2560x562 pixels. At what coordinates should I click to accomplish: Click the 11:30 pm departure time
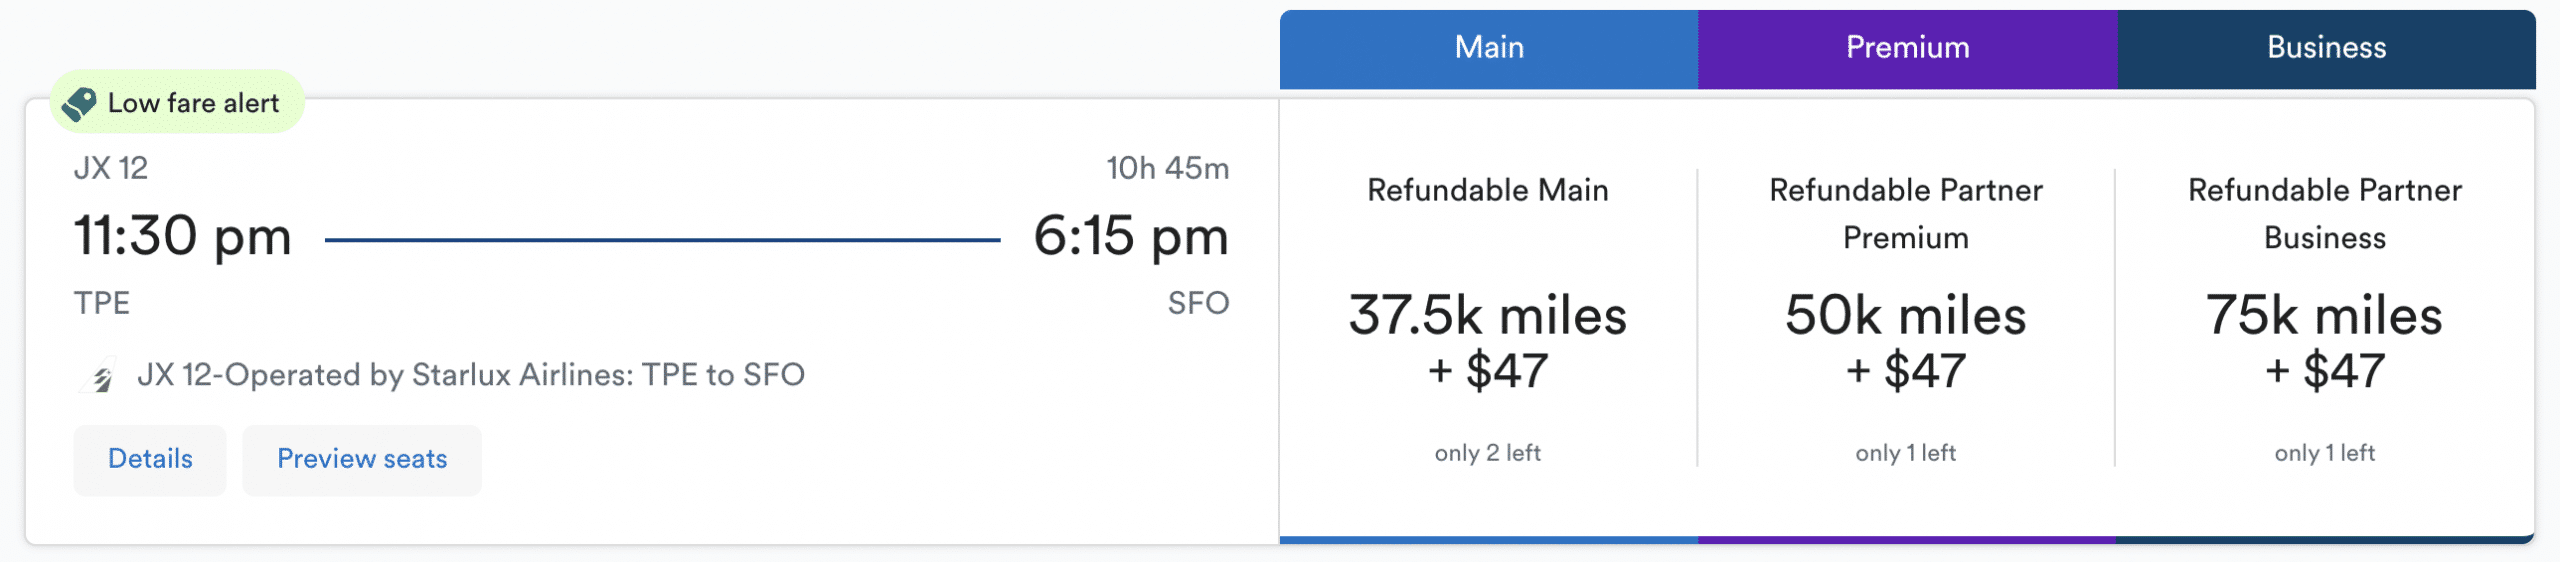point(183,237)
